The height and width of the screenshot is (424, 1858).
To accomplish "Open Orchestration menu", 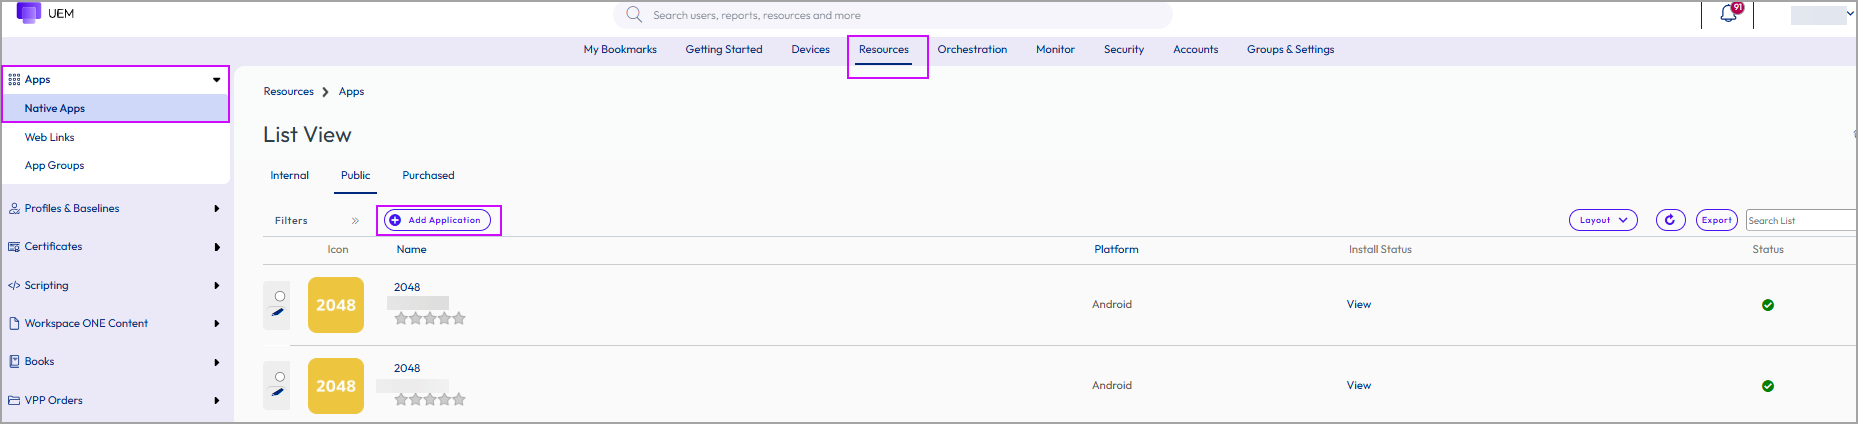I will point(972,50).
